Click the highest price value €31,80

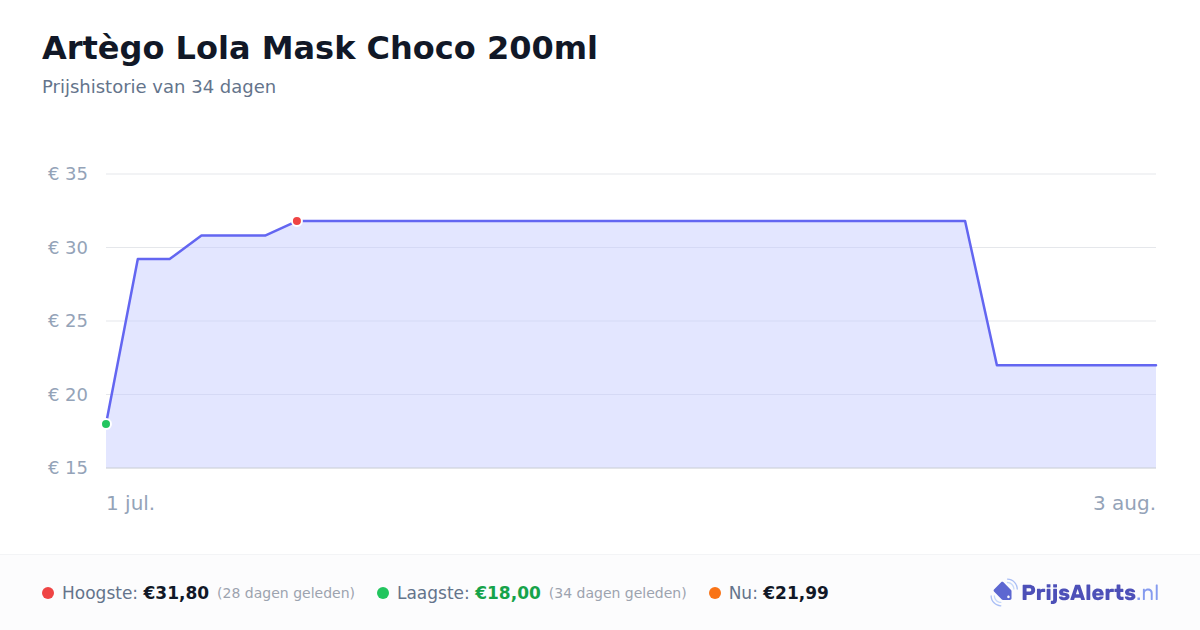pos(176,593)
